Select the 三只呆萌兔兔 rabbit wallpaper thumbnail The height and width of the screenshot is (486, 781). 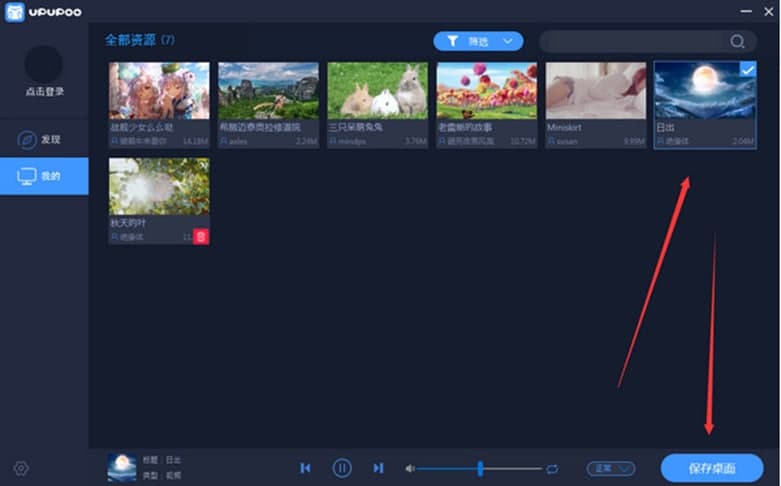coord(377,91)
